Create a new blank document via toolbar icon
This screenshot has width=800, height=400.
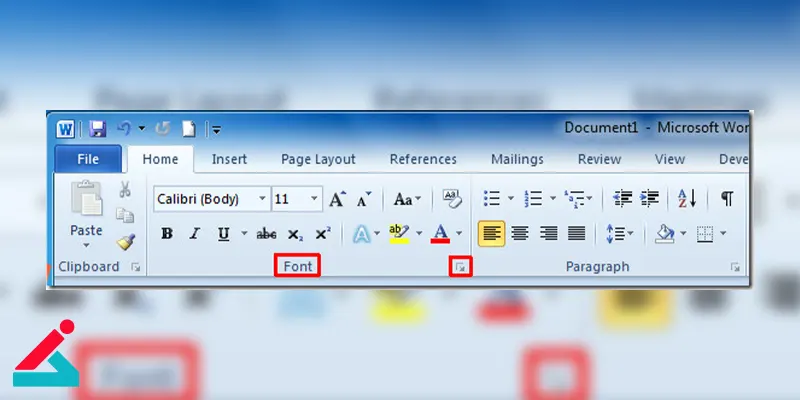coord(189,129)
